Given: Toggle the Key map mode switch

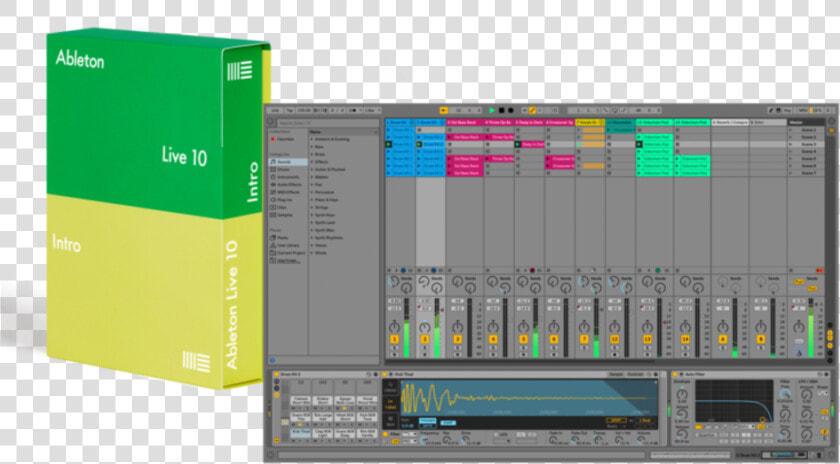Looking at the screenshot, I should 788,110.
